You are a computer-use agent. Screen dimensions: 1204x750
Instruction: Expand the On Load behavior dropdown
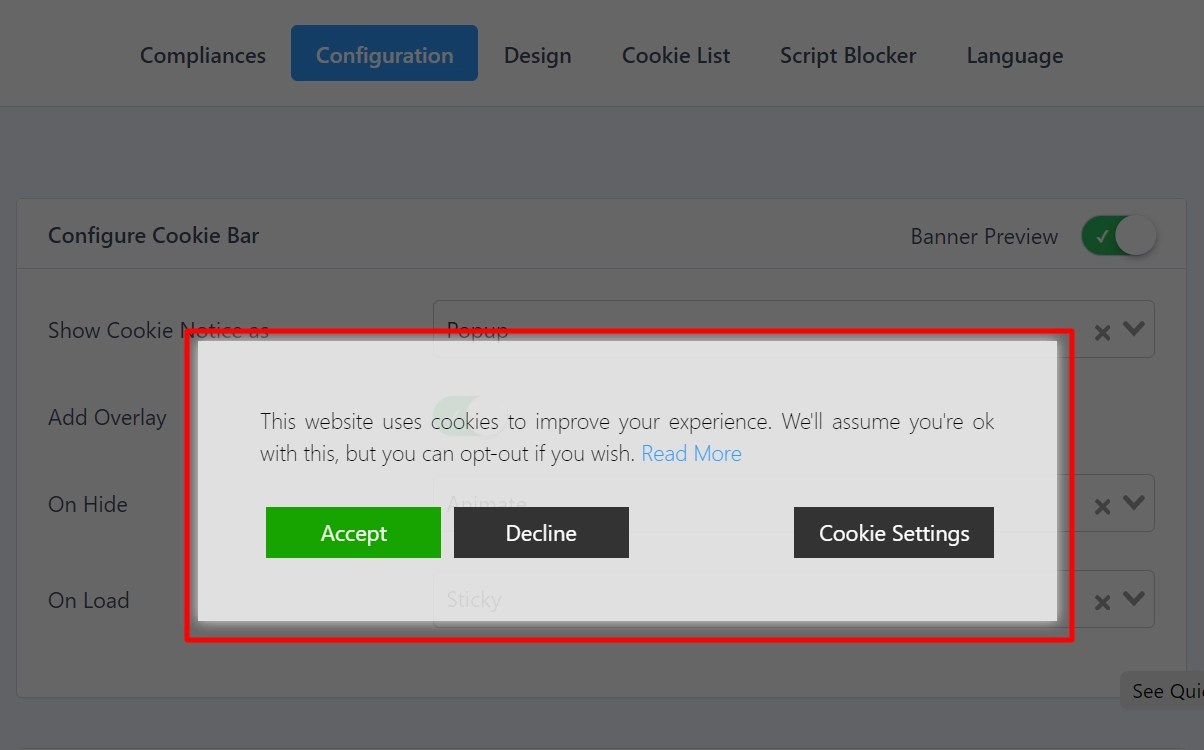[x=1133, y=599]
